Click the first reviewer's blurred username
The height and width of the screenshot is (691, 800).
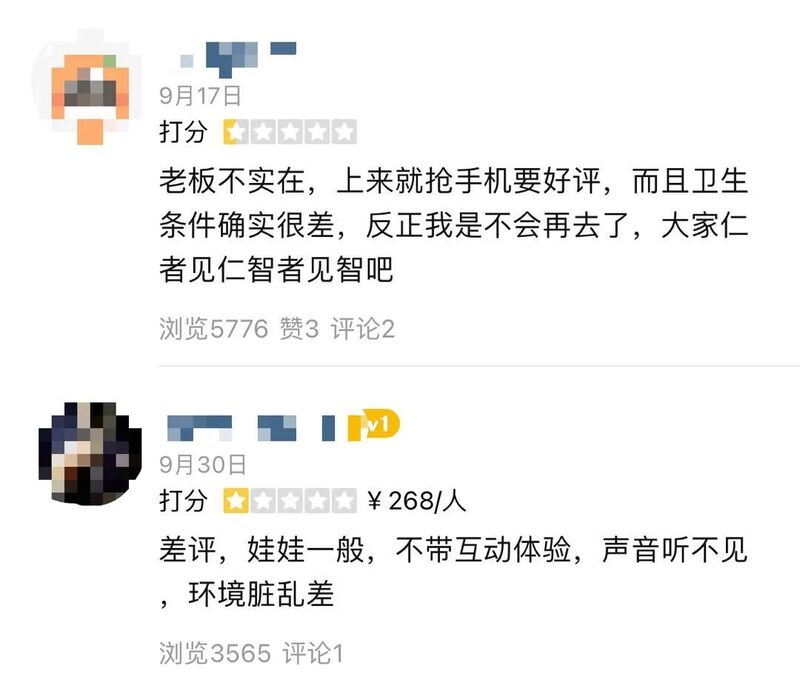coord(238,57)
